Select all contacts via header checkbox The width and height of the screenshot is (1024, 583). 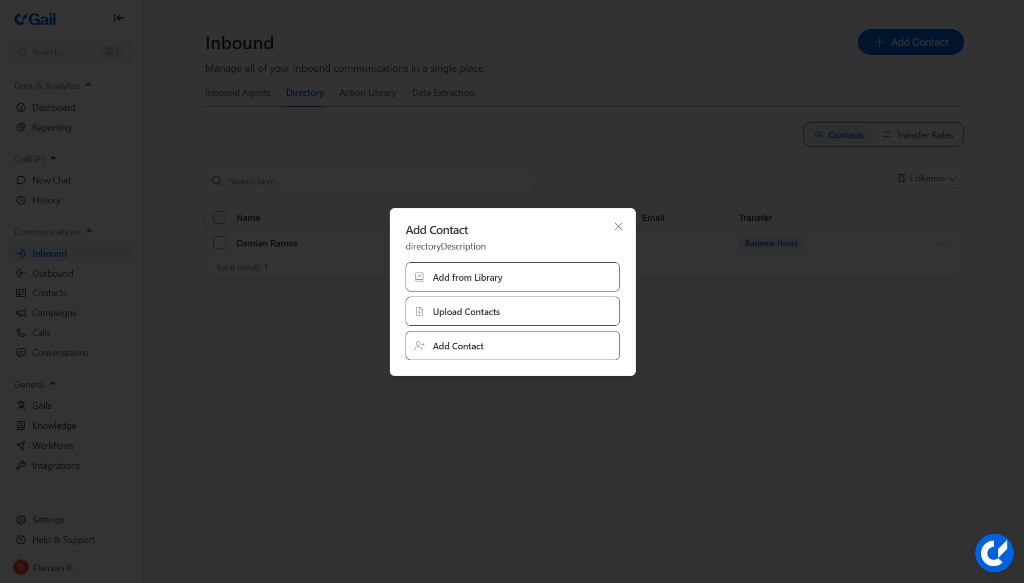220,217
